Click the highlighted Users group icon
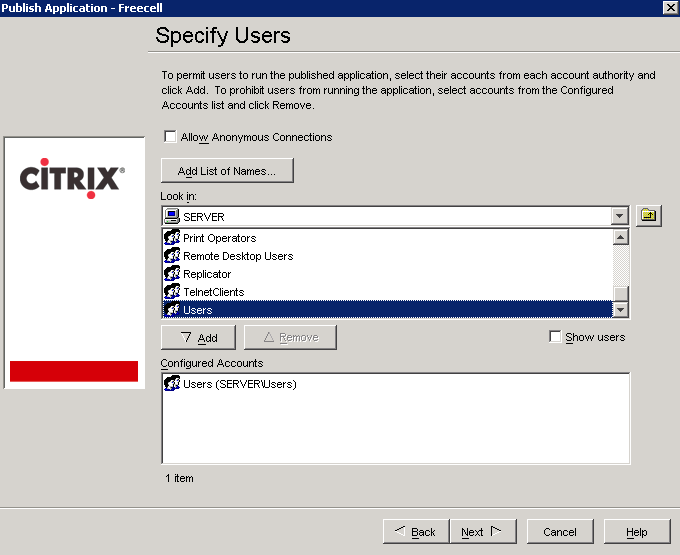 pos(172,310)
